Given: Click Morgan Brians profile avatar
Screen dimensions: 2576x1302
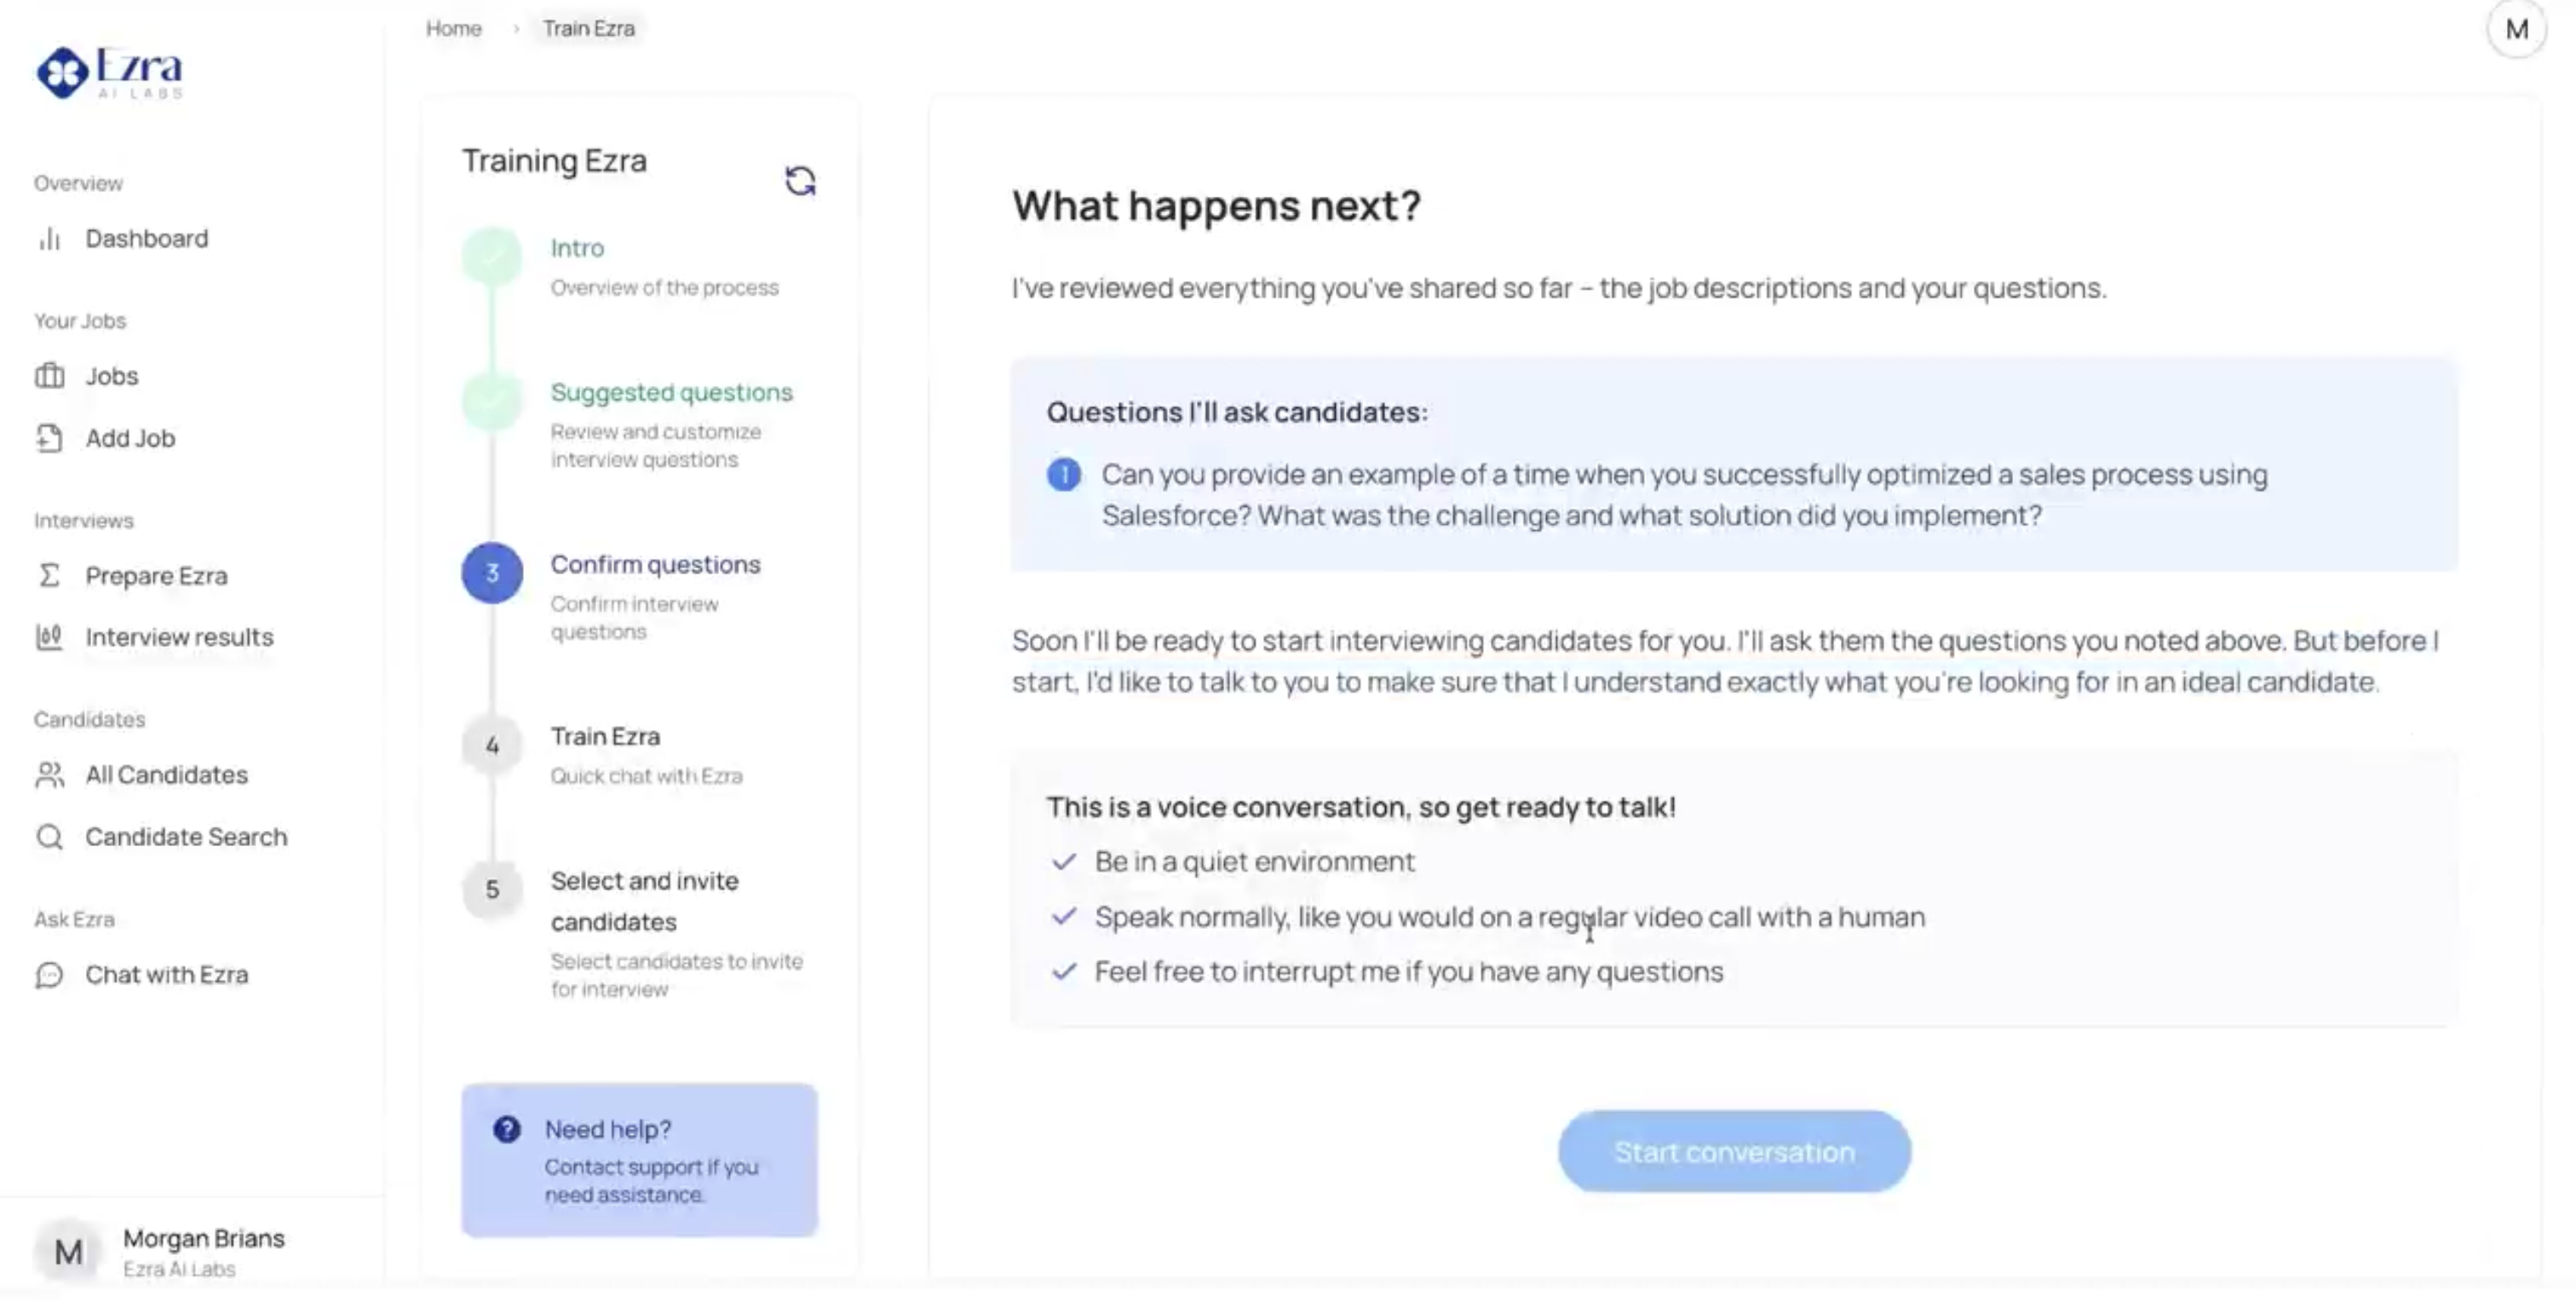Looking at the screenshot, I should (68, 1250).
